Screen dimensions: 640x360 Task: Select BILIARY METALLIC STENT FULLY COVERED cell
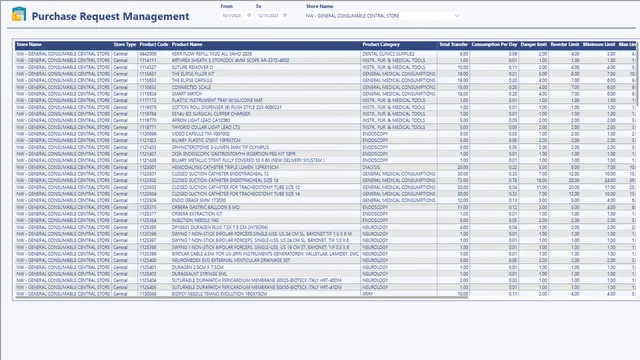pos(248,160)
